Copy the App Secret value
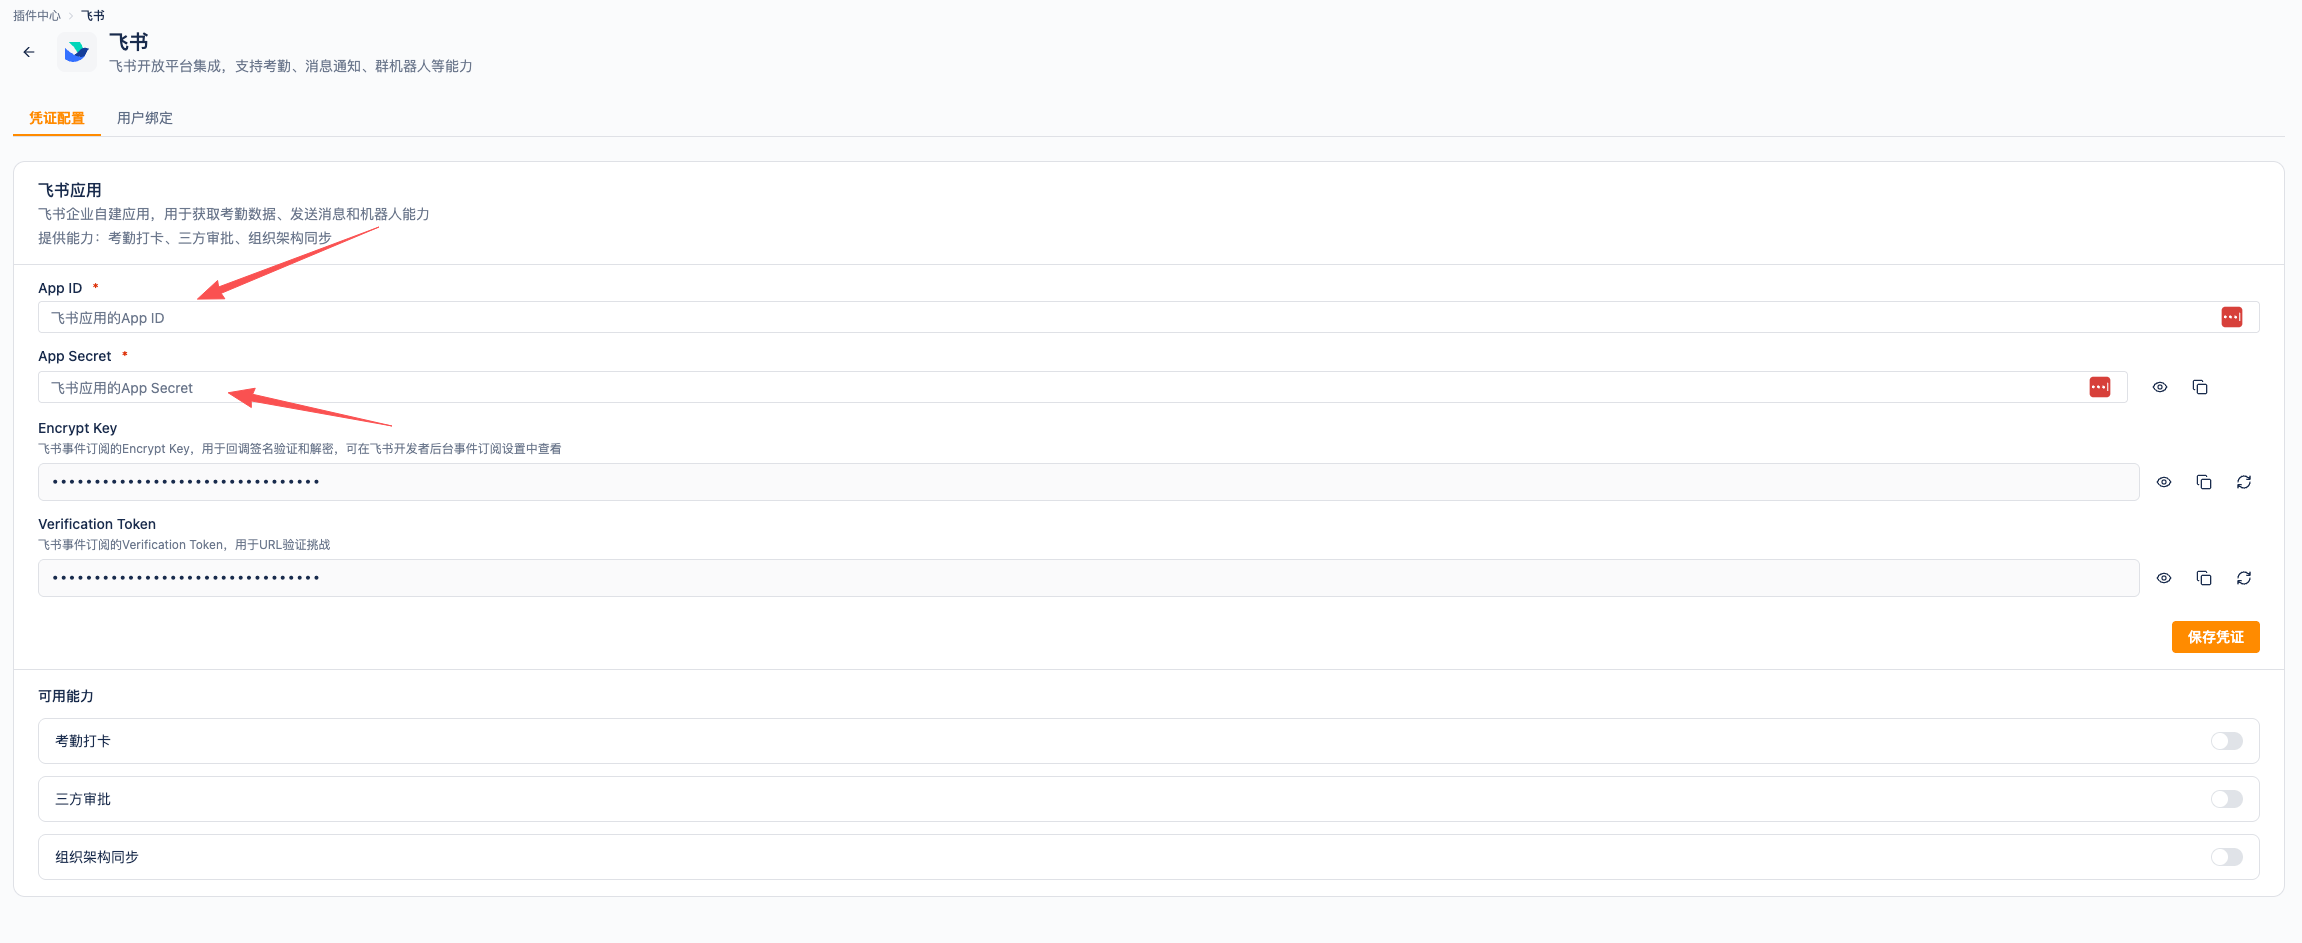The width and height of the screenshot is (2302, 943). coord(2200,387)
